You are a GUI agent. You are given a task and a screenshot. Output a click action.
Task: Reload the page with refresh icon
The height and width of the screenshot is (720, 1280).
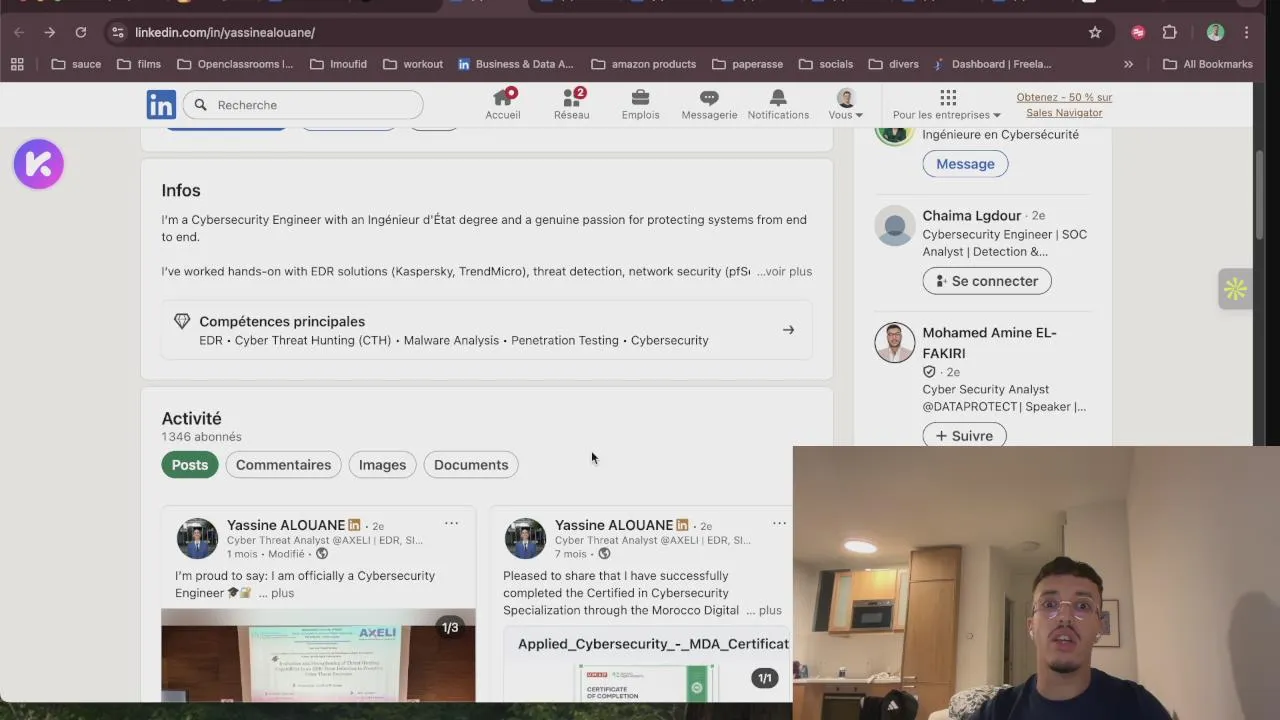tap(81, 32)
